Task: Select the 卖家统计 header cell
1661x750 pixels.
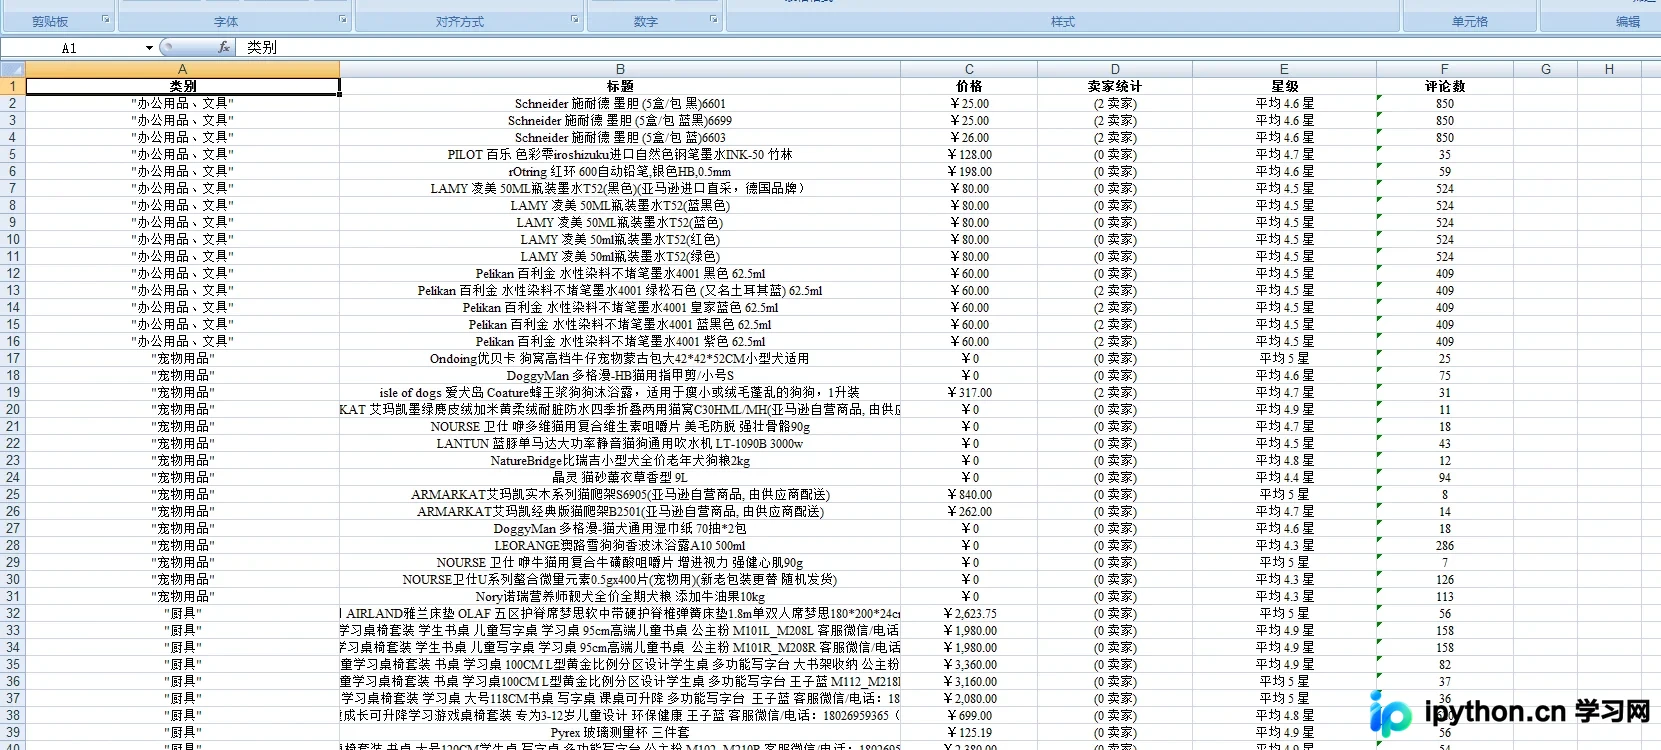Action: (x=1115, y=86)
